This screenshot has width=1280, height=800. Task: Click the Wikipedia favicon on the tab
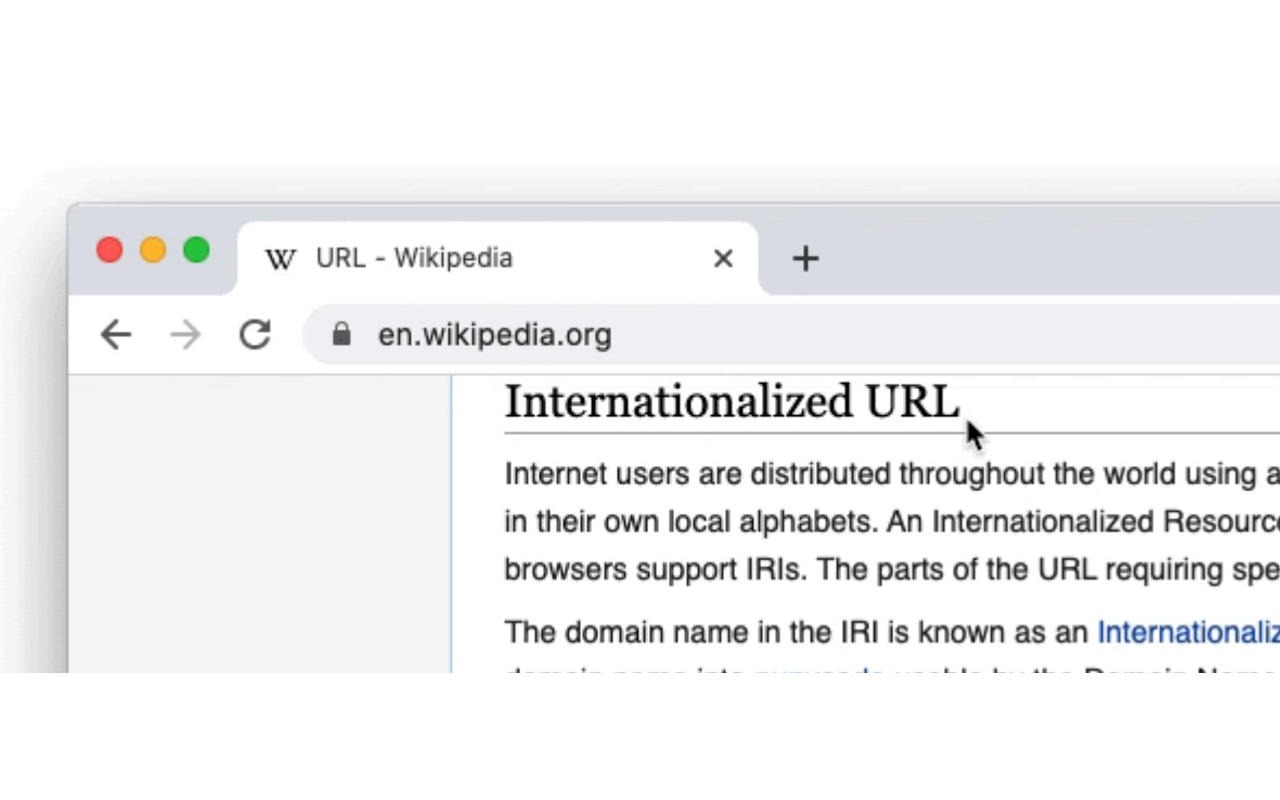280,258
